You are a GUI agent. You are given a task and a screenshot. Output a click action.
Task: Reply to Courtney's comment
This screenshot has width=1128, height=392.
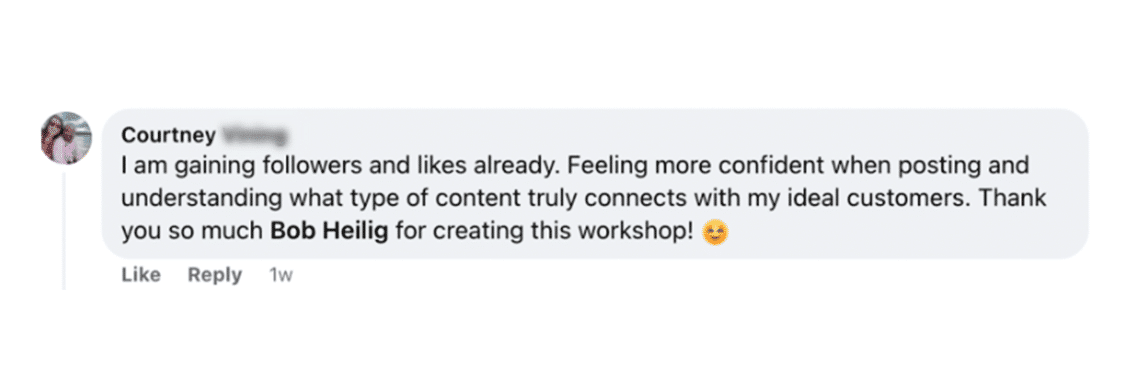214,275
